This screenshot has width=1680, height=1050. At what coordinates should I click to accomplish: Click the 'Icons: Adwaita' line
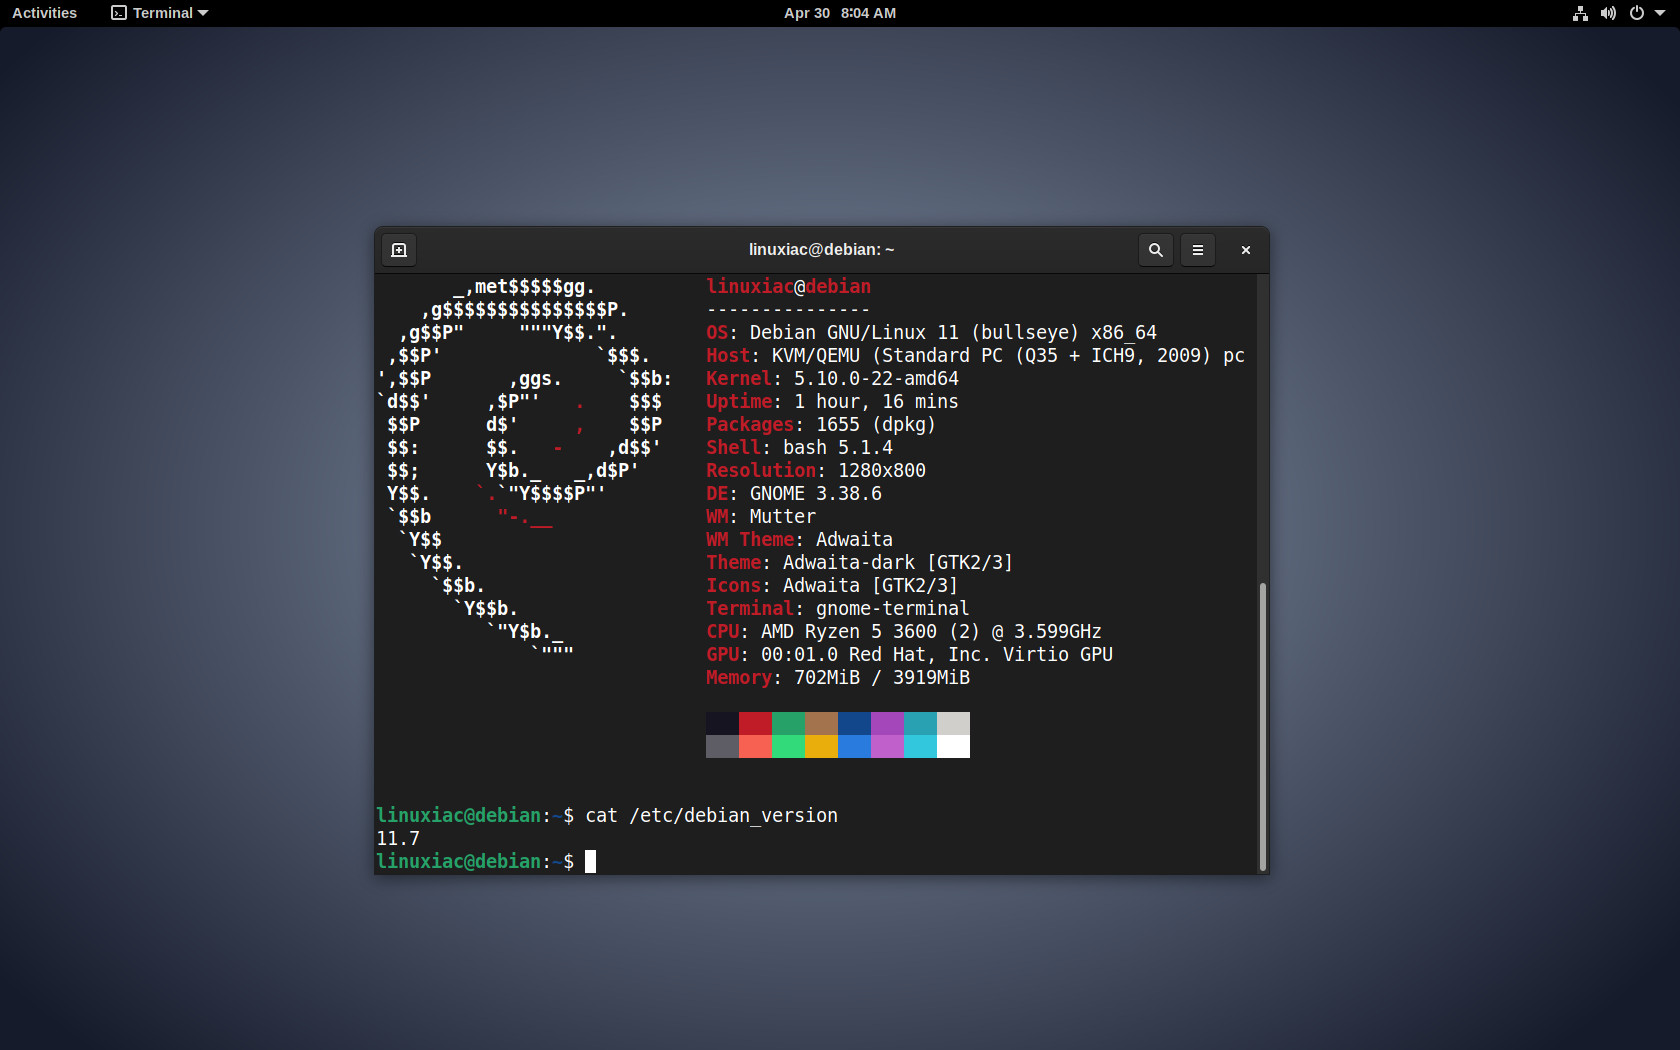pos(832,585)
